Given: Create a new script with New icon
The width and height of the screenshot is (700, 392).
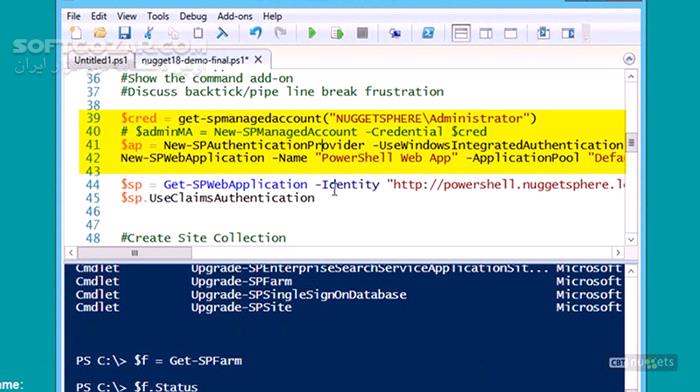Looking at the screenshot, I should tap(76, 33).
